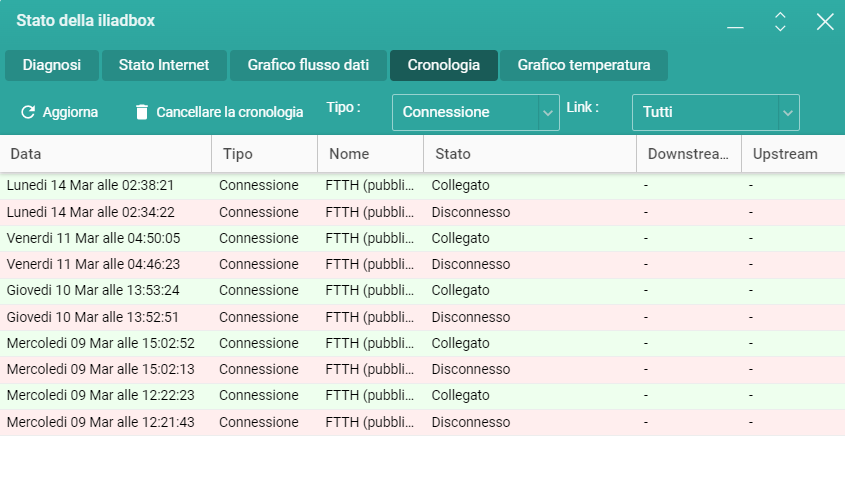The image size is (845, 498).
Task: Select the Mercoledi 09 Mar 12:21:43 row
Action: click(422, 423)
